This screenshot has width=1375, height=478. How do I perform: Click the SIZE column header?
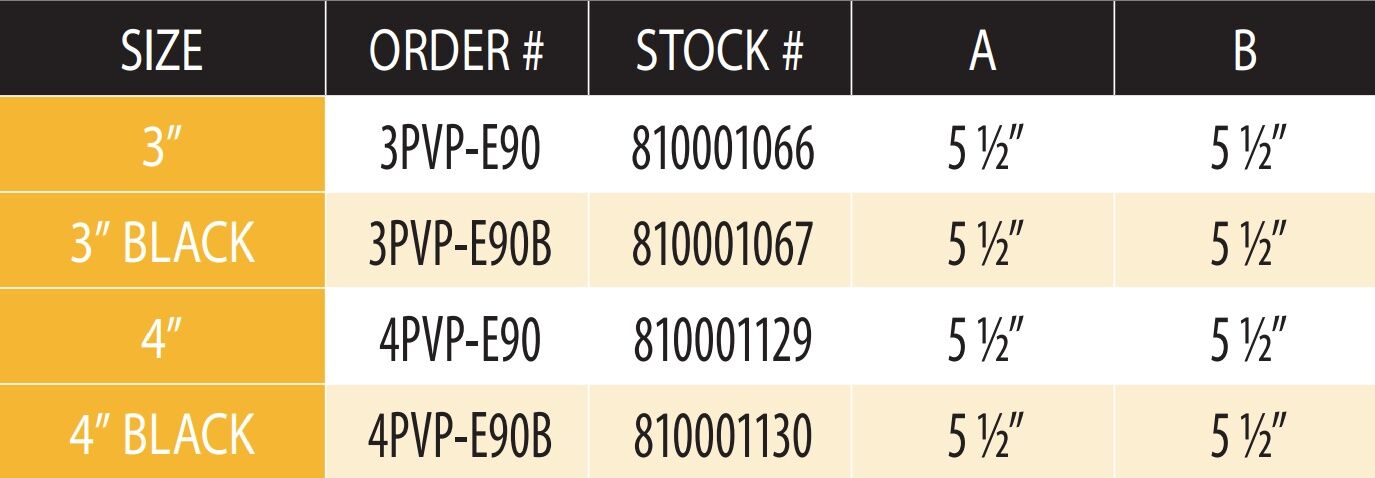(x=162, y=50)
